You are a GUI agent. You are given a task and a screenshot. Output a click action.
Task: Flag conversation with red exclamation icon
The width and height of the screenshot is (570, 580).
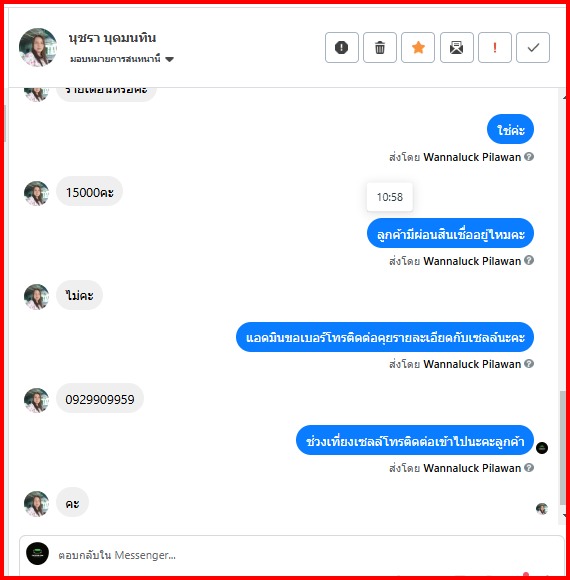point(495,47)
